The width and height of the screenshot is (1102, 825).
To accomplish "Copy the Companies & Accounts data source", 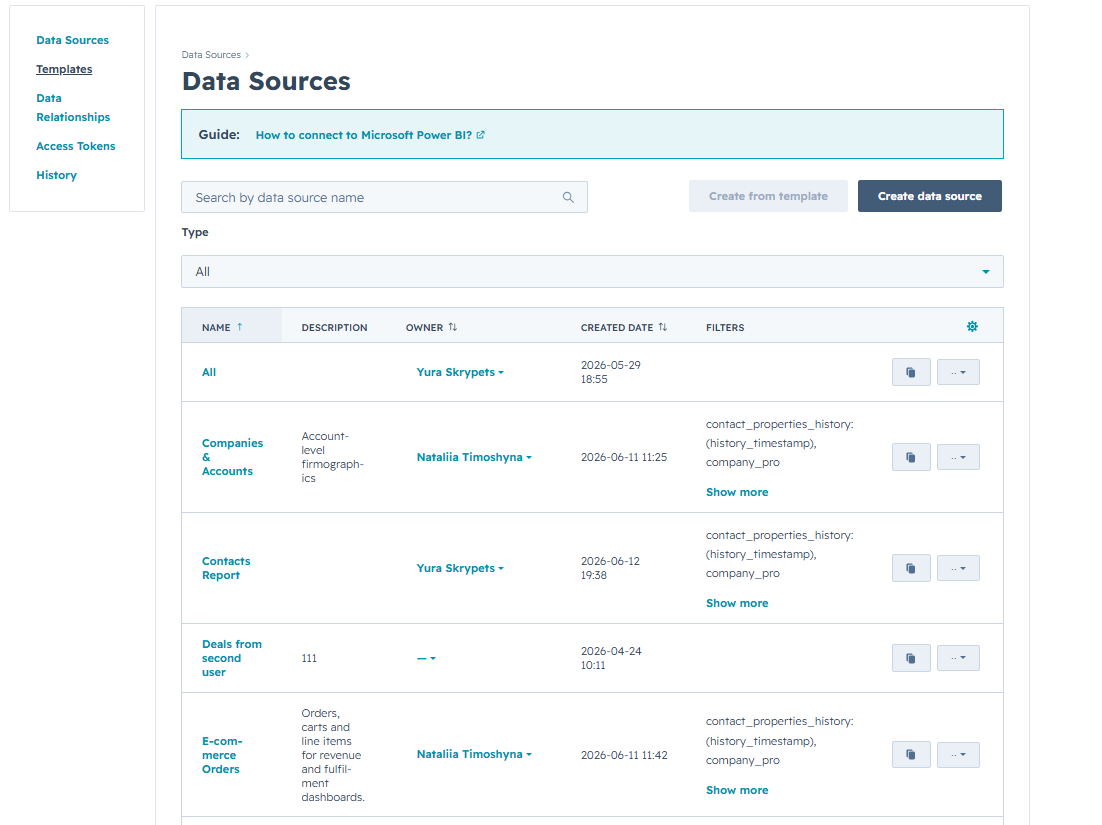I will [911, 457].
